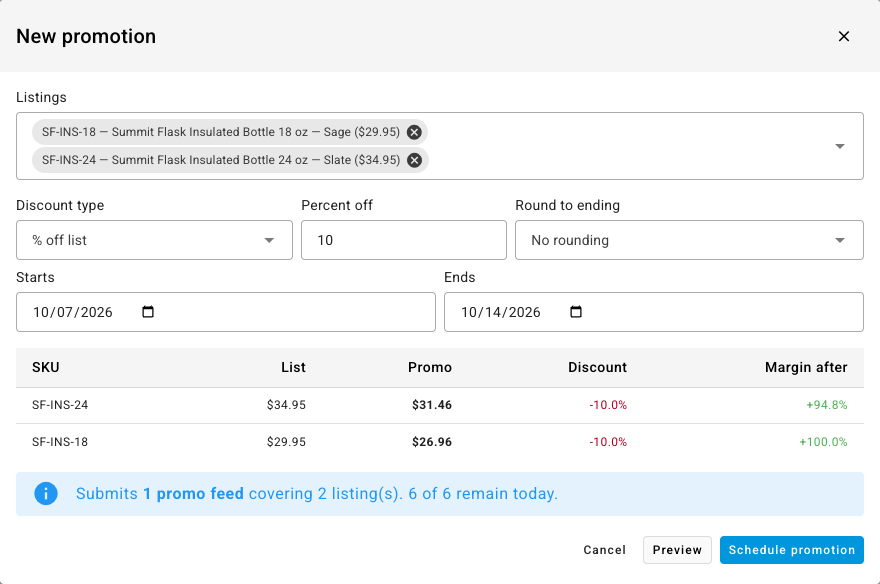Open the Ends date calendar picker

pos(576,312)
